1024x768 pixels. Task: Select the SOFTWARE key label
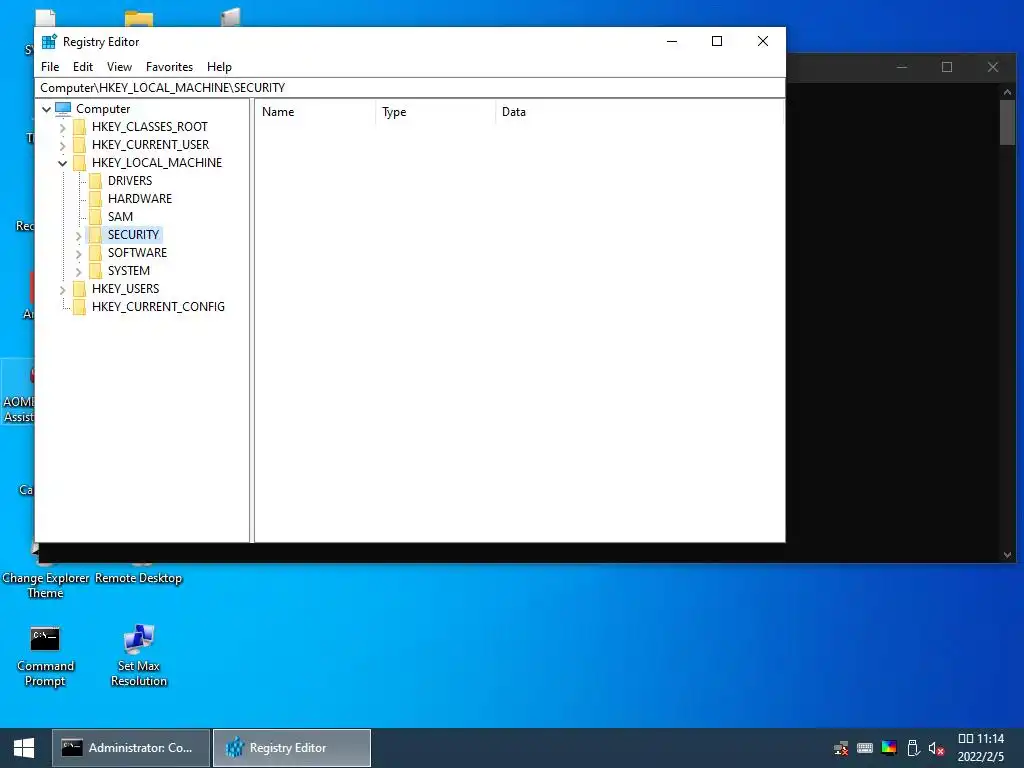[137, 252]
